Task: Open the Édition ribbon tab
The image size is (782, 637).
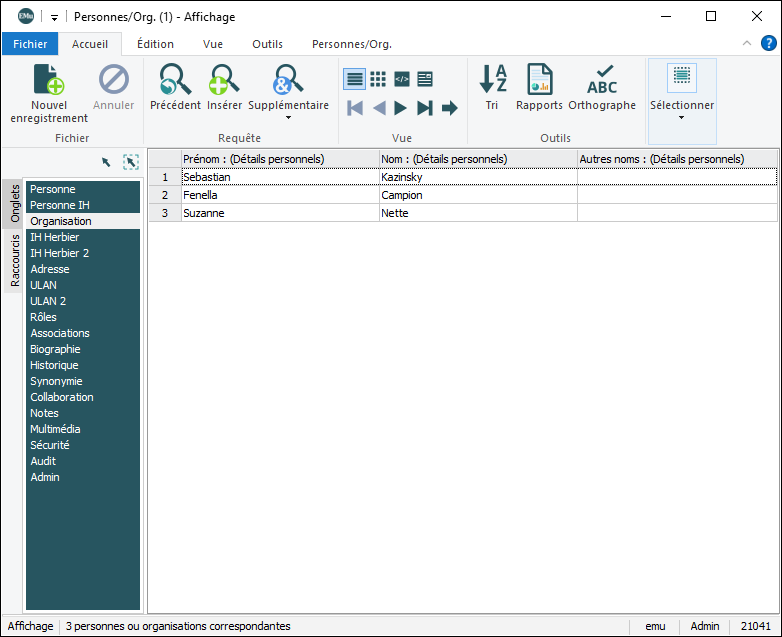Action: 155,44
